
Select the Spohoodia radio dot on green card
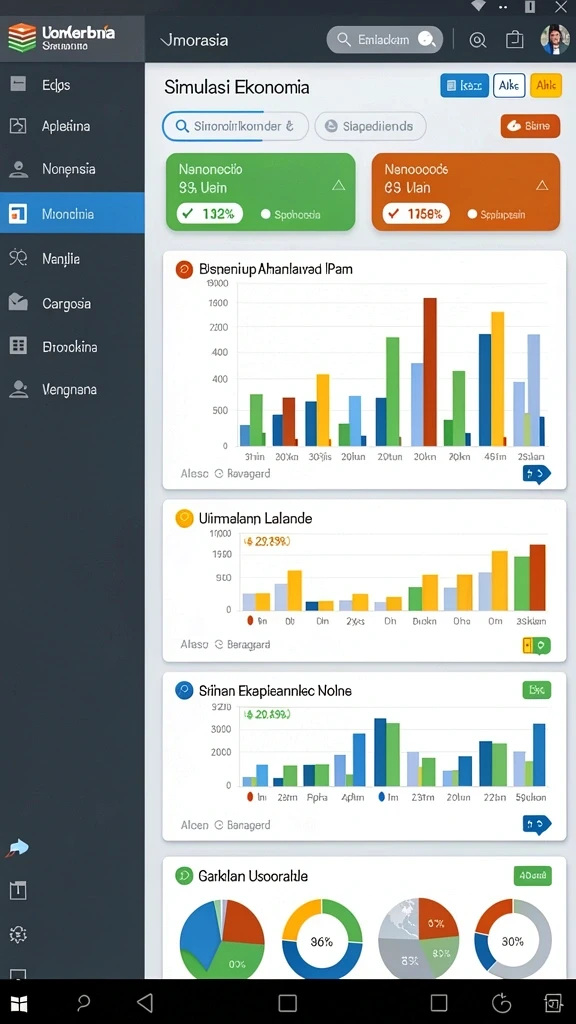pos(265,214)
